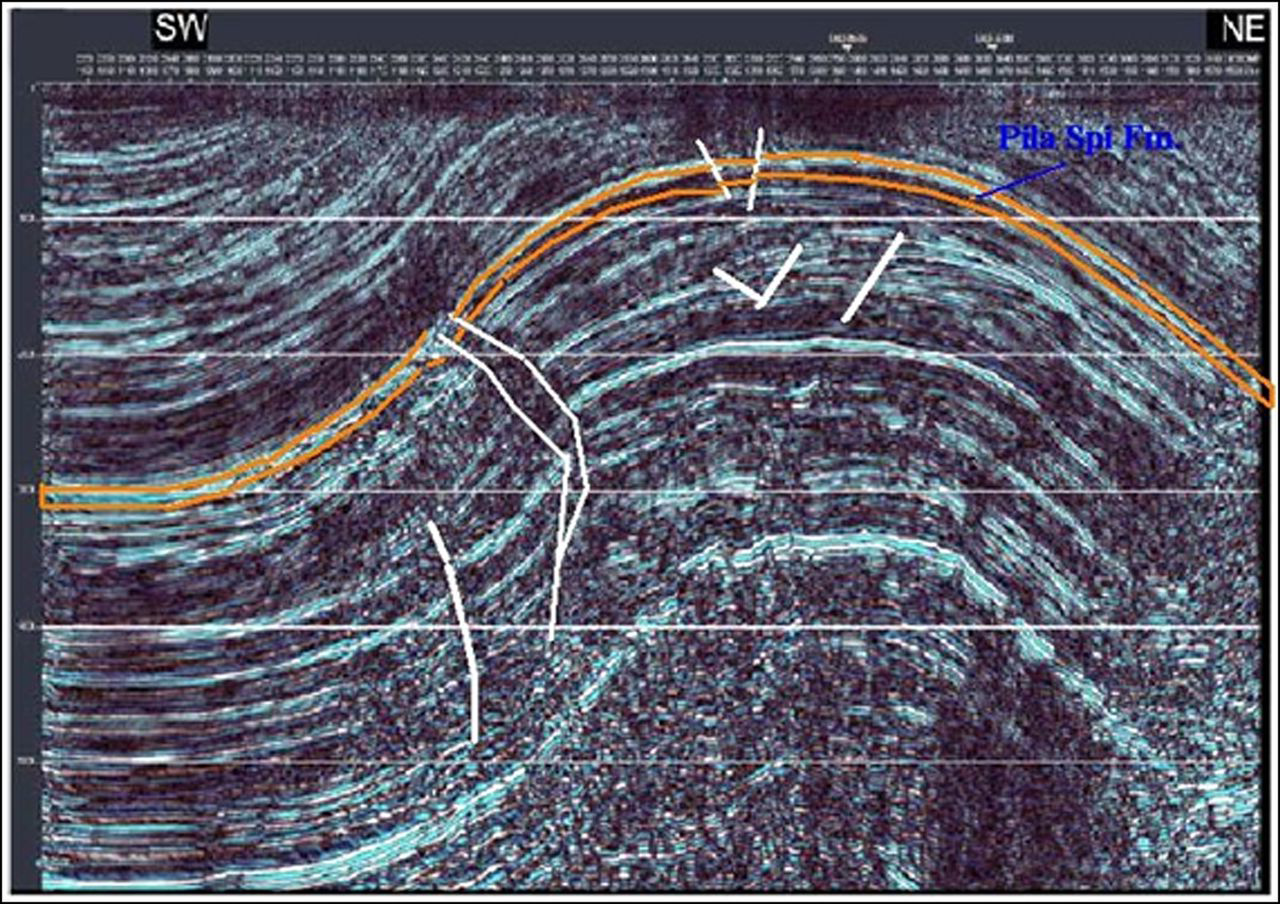This screenshot has width=1280, height=904.
Task: Click the SW direction label
Action: pos(180,28)
